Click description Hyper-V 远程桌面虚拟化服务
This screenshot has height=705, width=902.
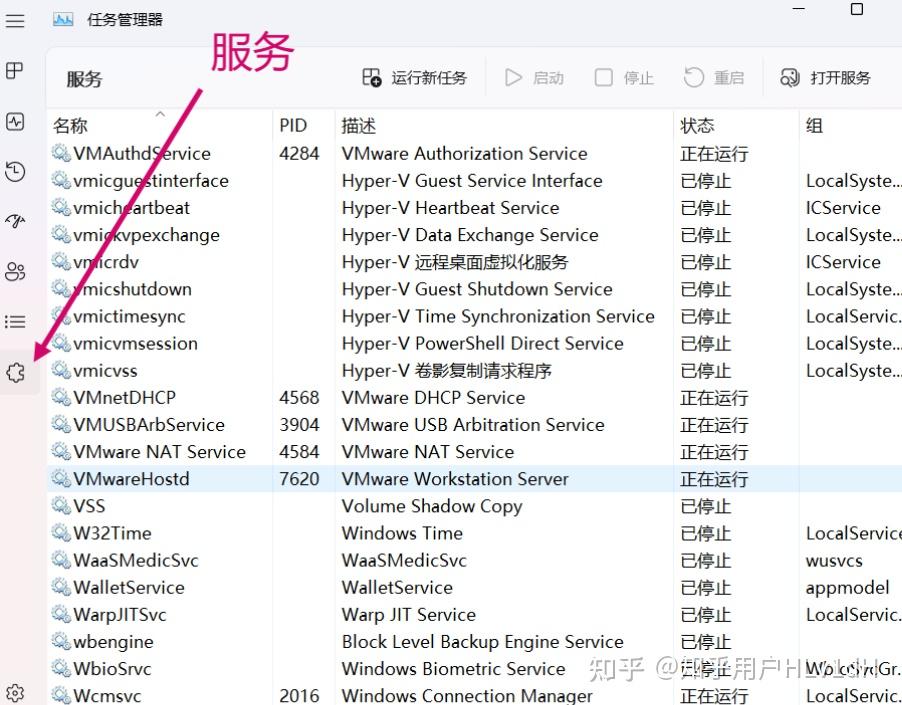pos(455,262)
